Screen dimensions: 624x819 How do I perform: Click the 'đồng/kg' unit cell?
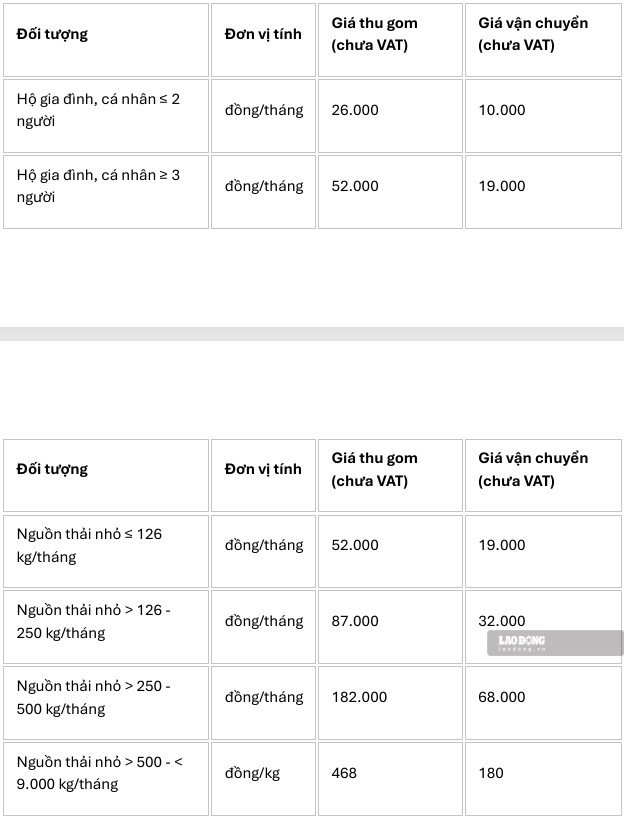click(x=263, y=778)
